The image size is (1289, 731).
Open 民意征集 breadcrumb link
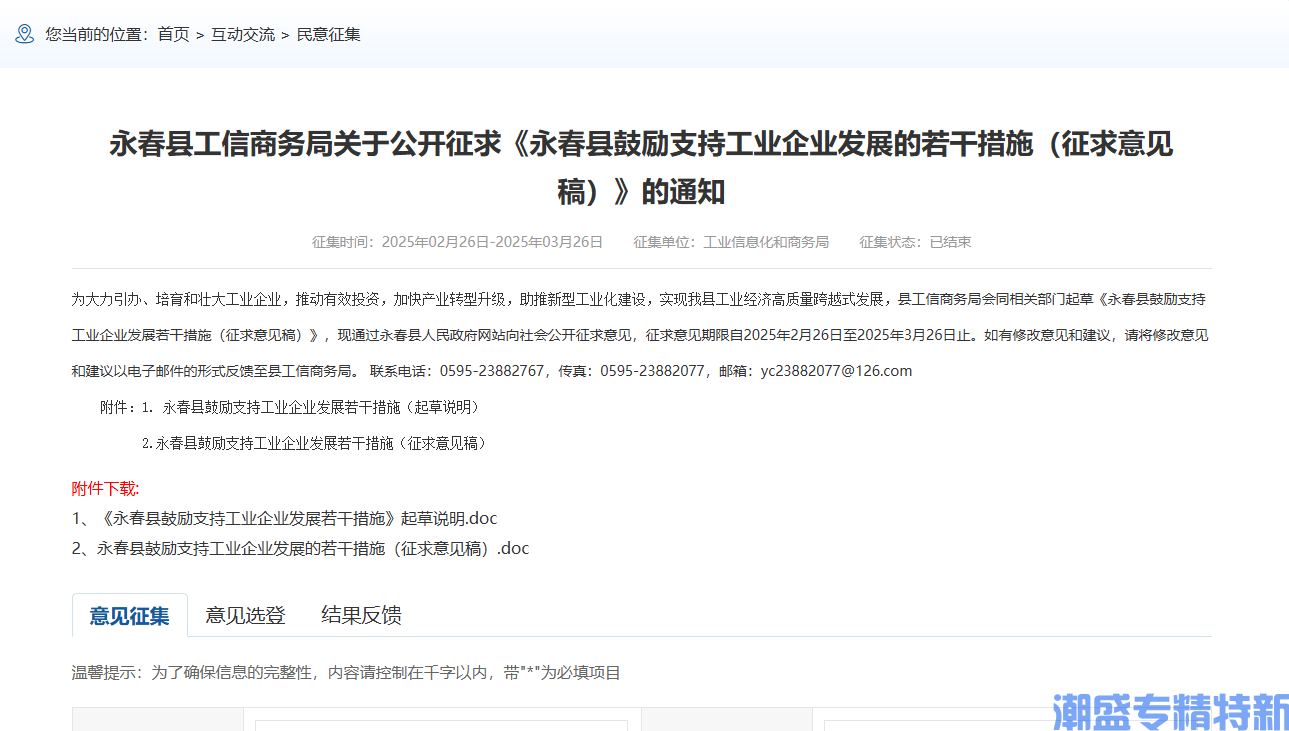pos(329,34)
